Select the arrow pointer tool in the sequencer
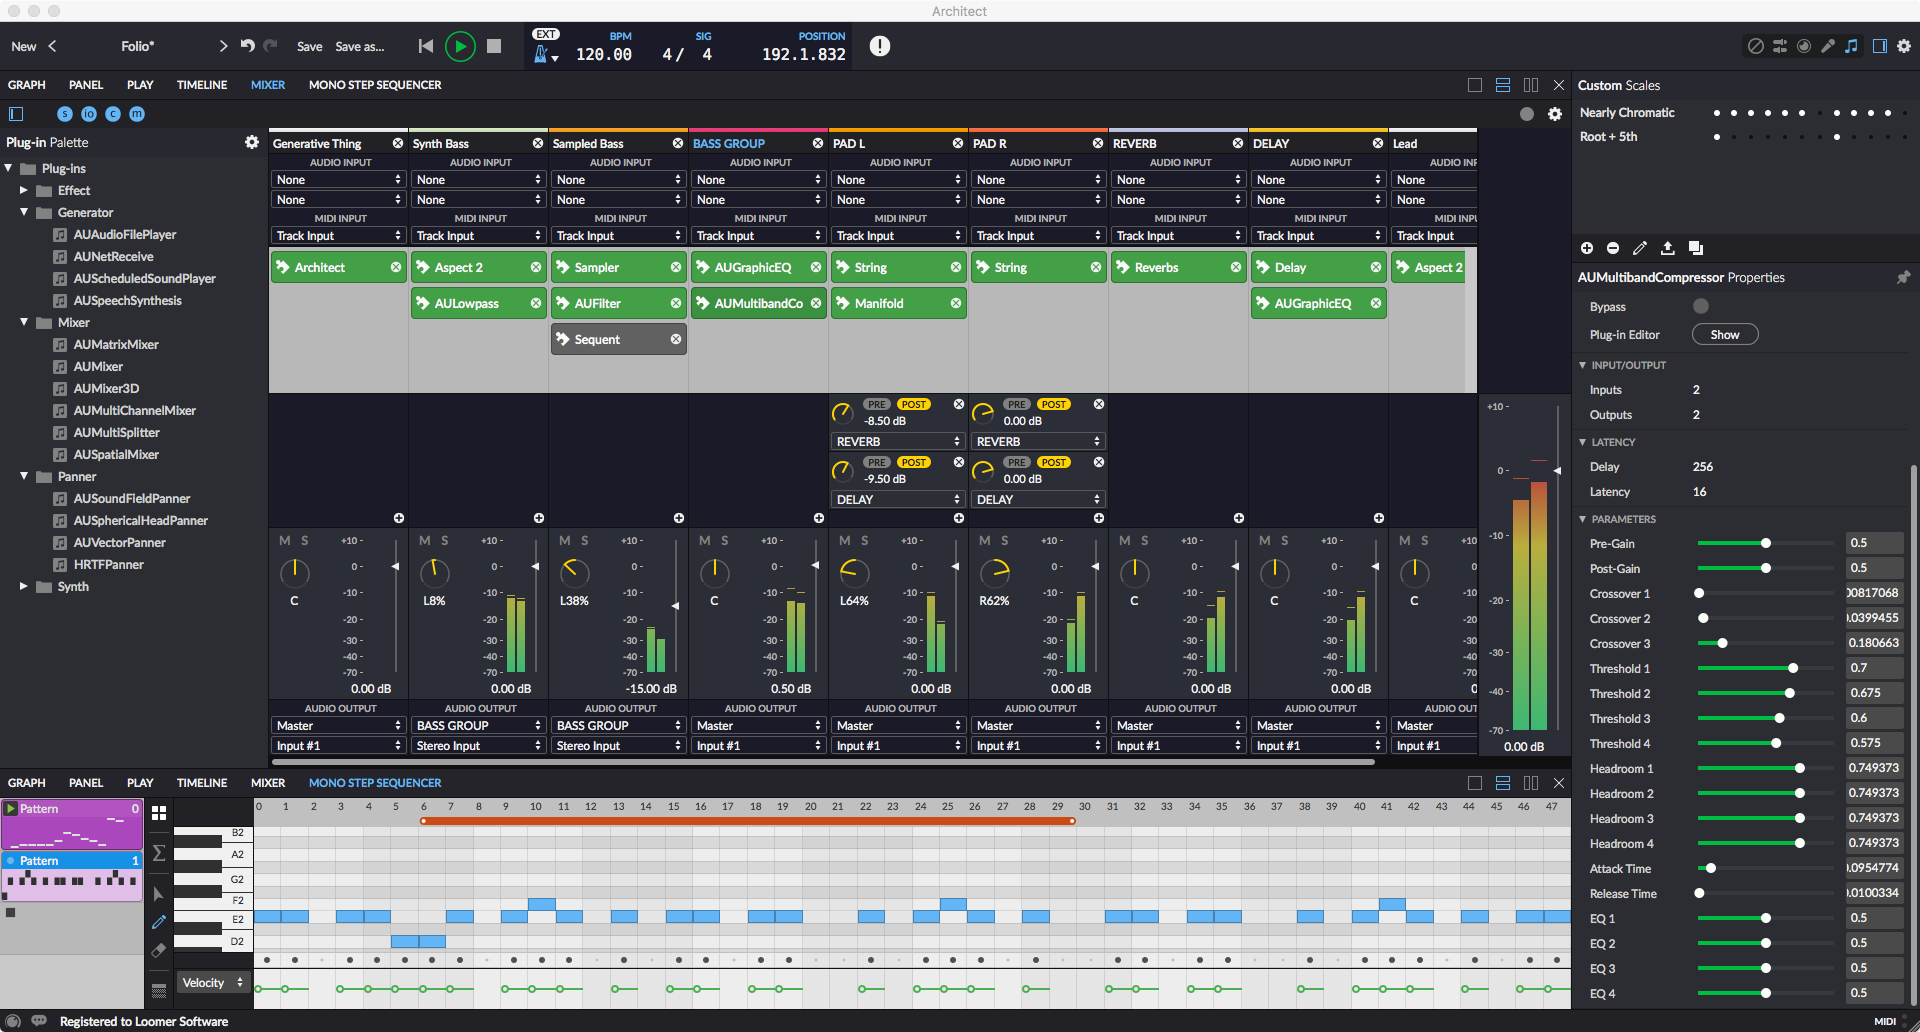Screen dimensions: 1920x1032 pos(159,894)
